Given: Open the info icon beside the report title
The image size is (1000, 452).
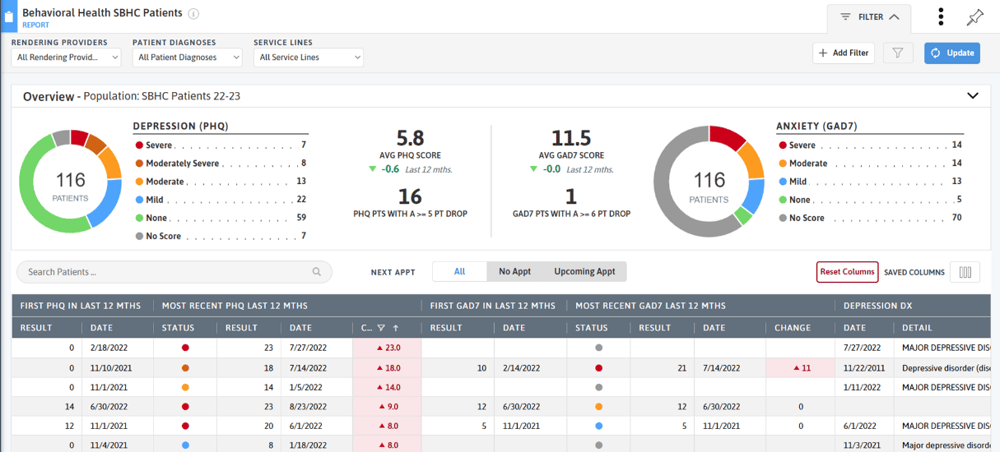Looking at the screenshot, I should point(194,13).
